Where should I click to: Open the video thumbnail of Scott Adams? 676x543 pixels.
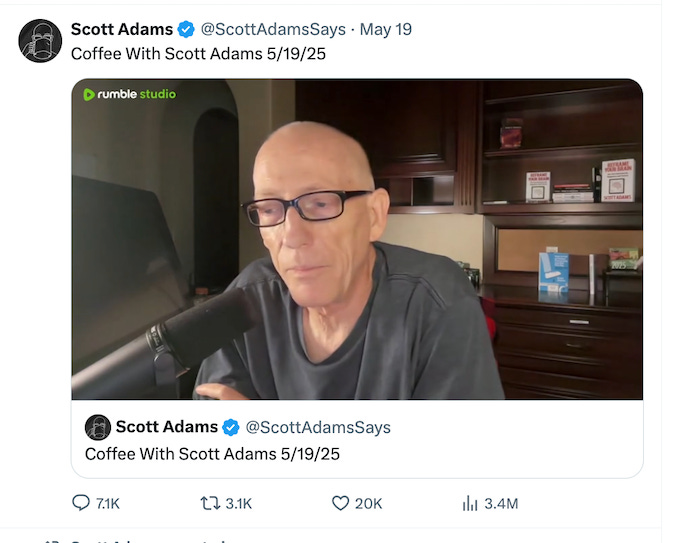(357, 239)
